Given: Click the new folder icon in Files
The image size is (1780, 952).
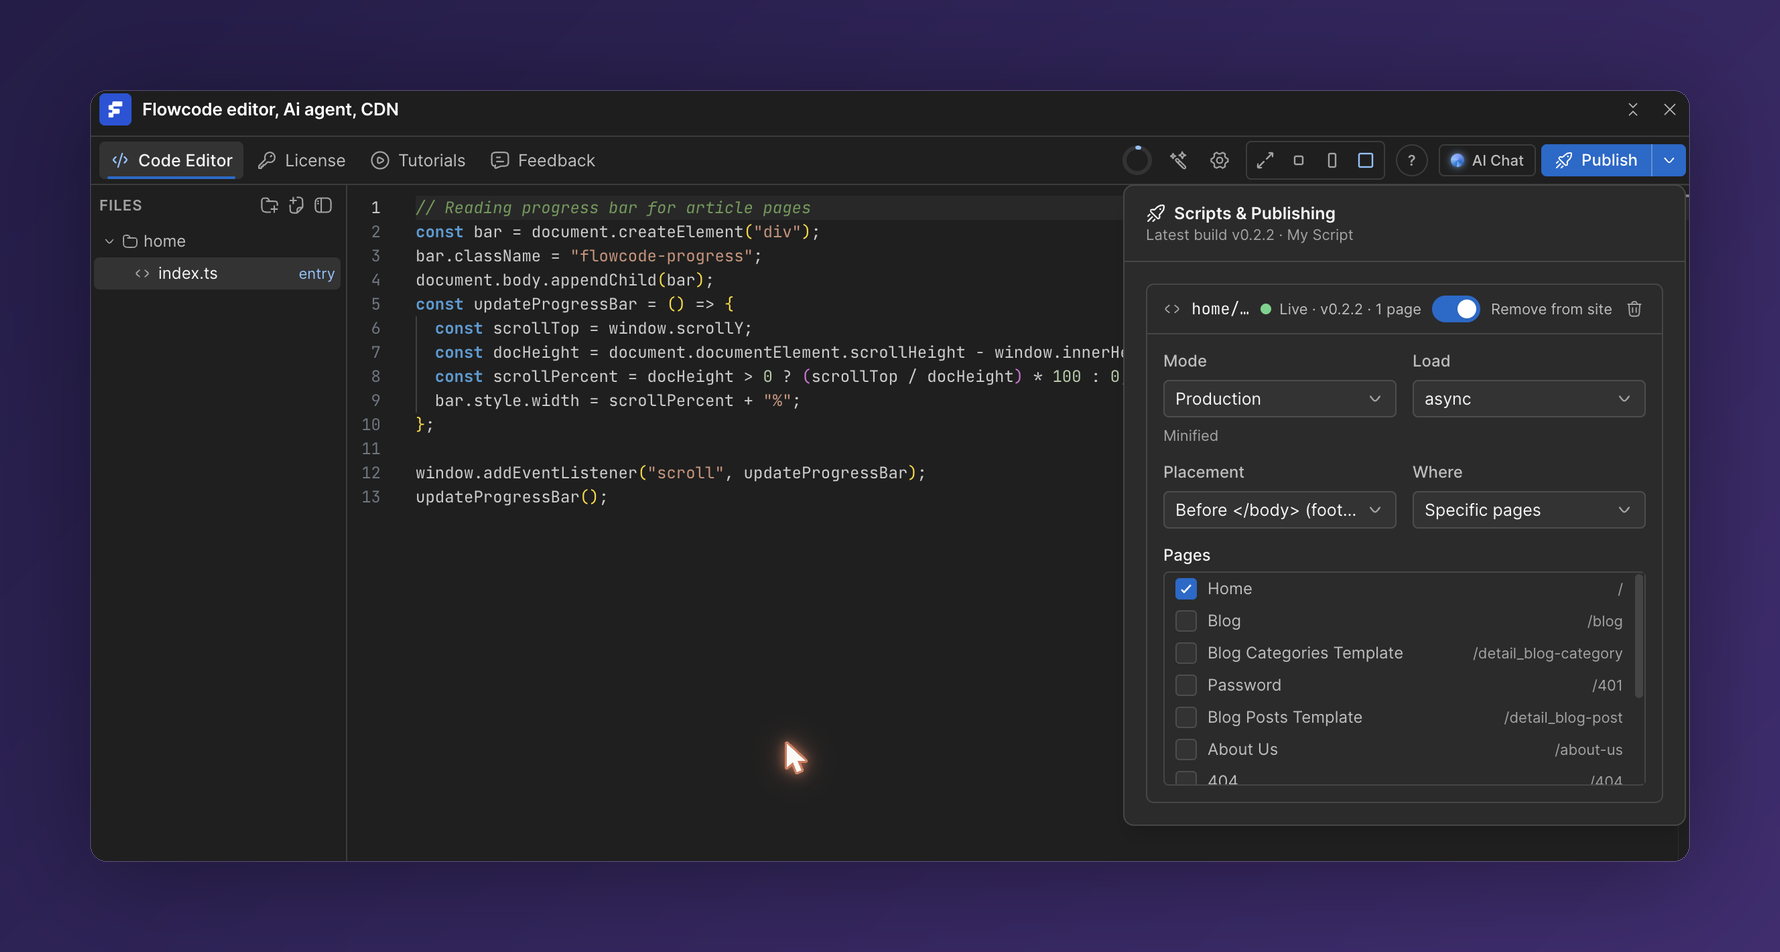Looking at the screenshot, I should 269,205.
